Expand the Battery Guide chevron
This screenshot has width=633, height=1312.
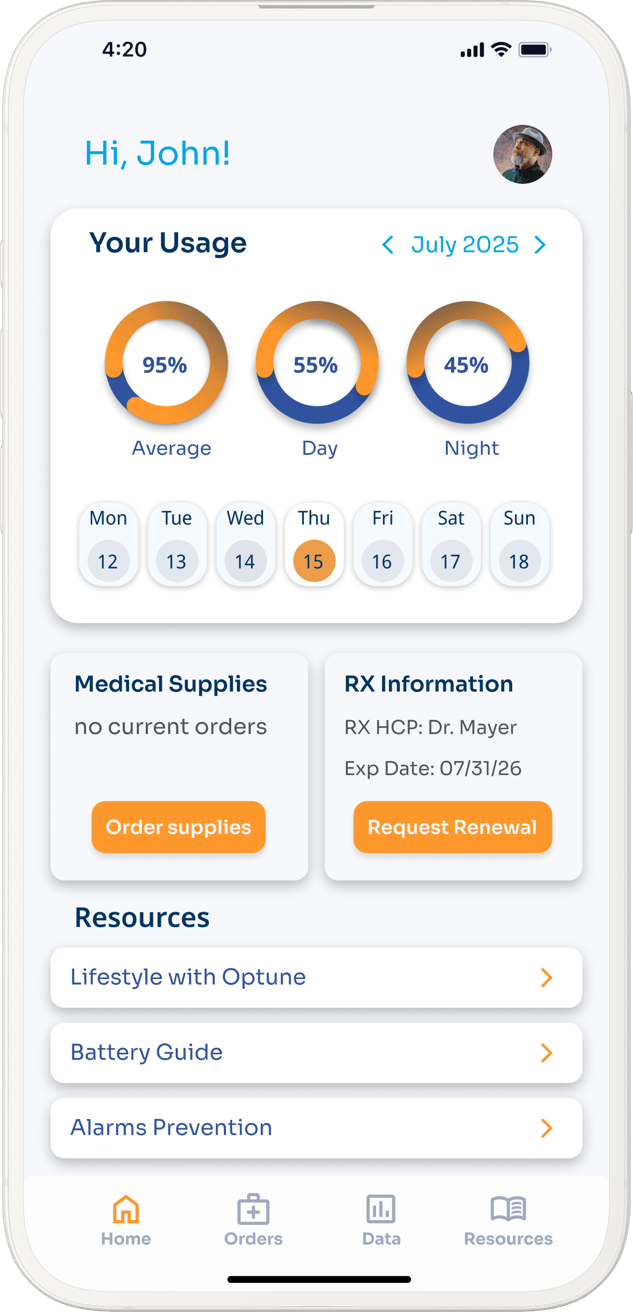(x=546, y=1053)
